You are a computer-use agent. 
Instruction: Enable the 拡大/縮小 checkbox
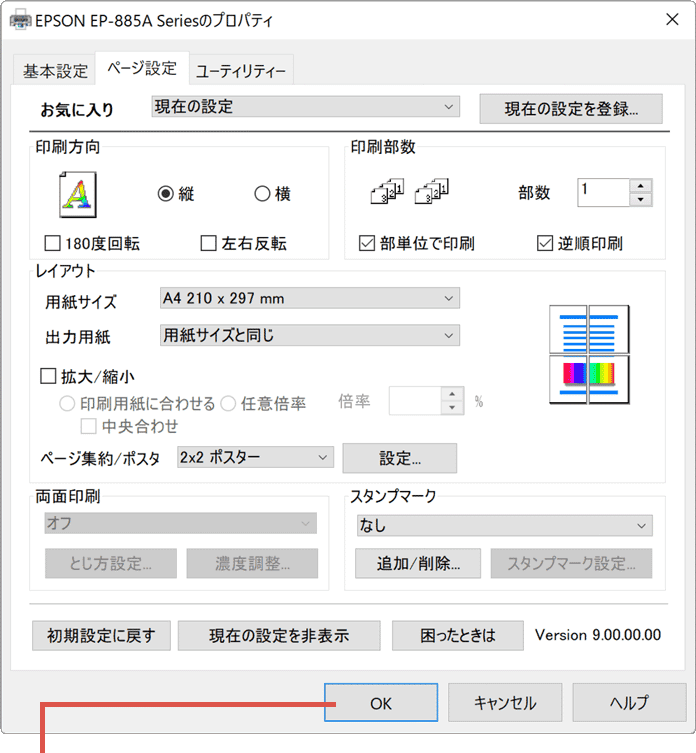click(x=48, y=376)
